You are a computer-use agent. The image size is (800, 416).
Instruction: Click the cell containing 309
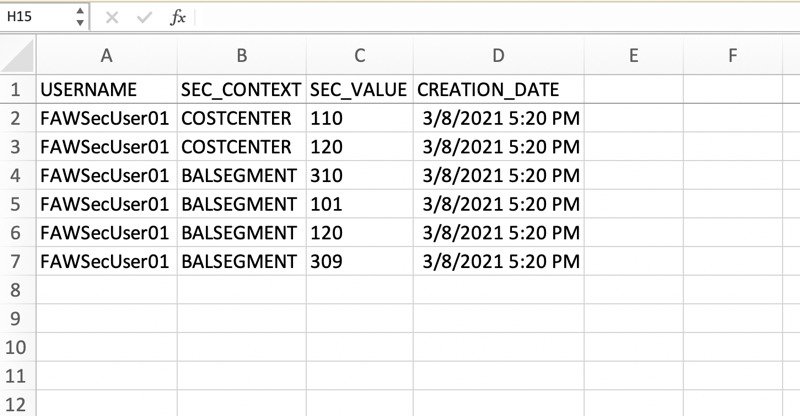[359, 262]
